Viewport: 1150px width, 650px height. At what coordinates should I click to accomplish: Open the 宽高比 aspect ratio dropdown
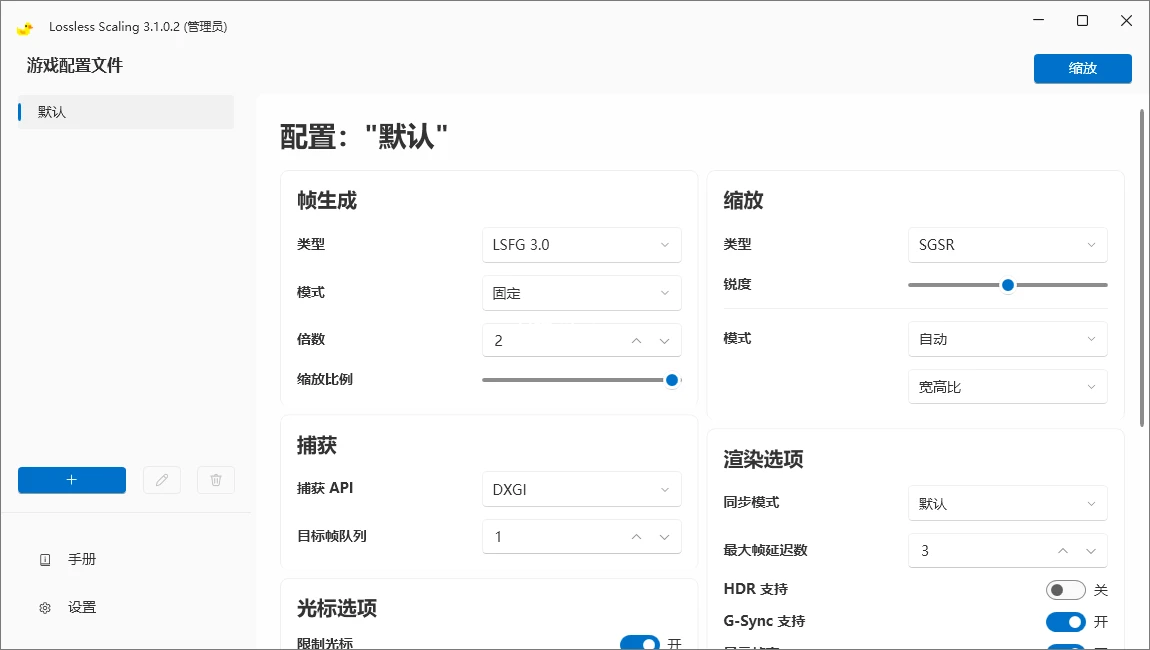tap(1008, 387)
